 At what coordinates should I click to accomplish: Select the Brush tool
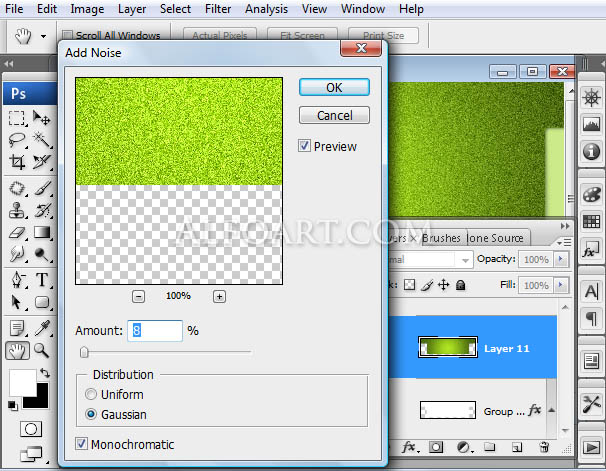[41, 189]
